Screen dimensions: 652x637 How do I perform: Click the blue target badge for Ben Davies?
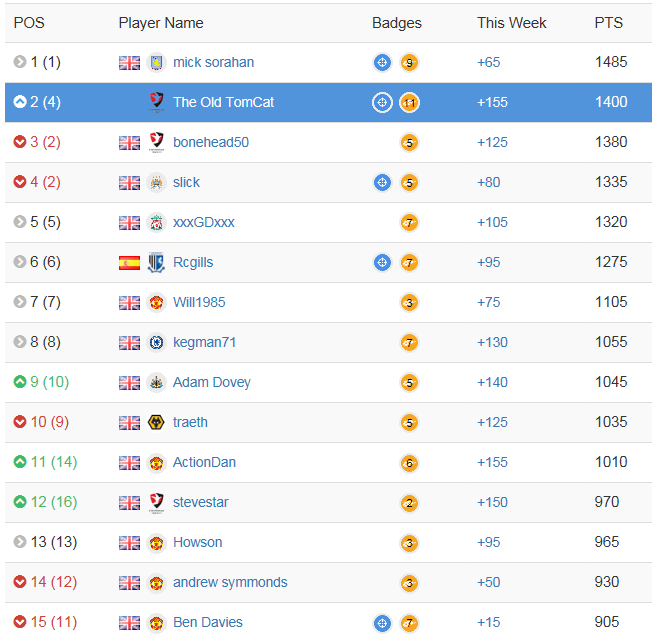[382, 622]
